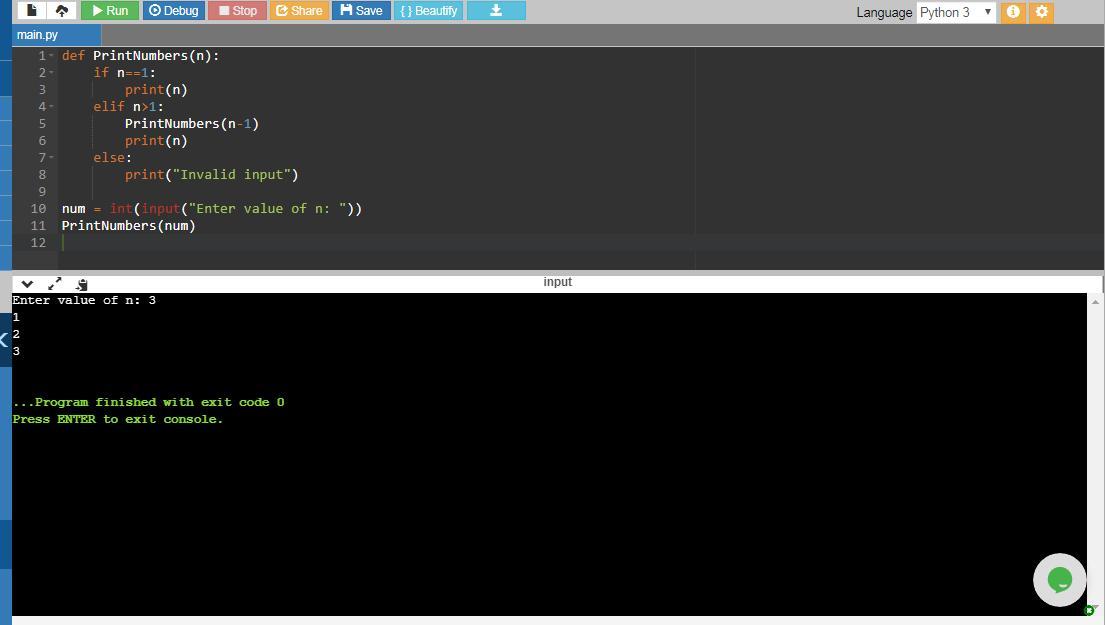Click the "if n==1:" statement on line 2

coord(125,73)
